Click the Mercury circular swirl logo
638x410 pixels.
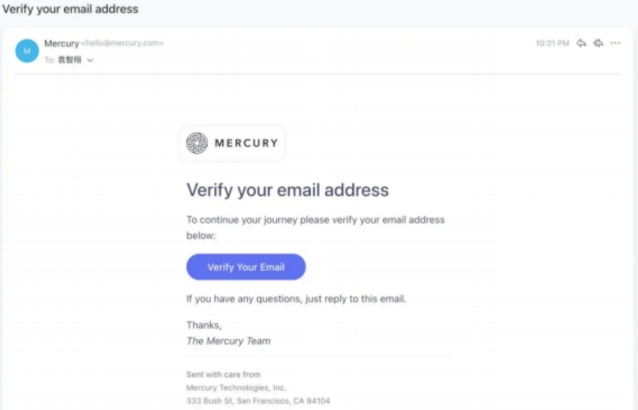tap(197, 143)
